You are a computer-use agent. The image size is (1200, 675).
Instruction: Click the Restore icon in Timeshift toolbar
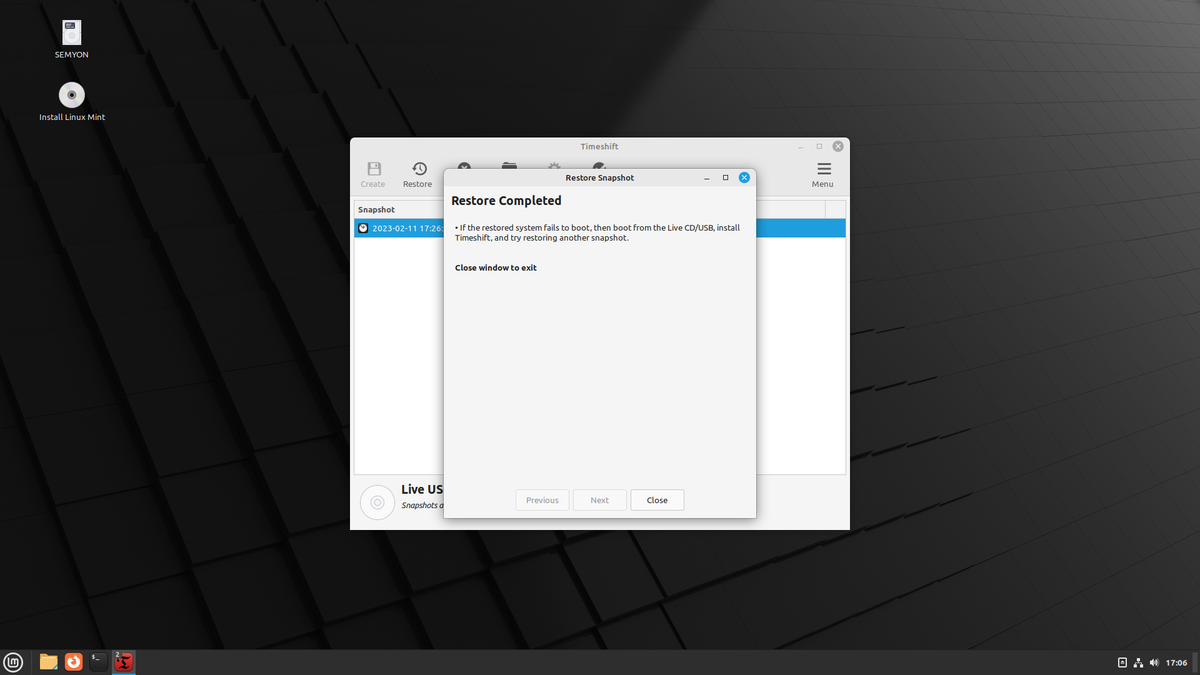pos(418,169)
